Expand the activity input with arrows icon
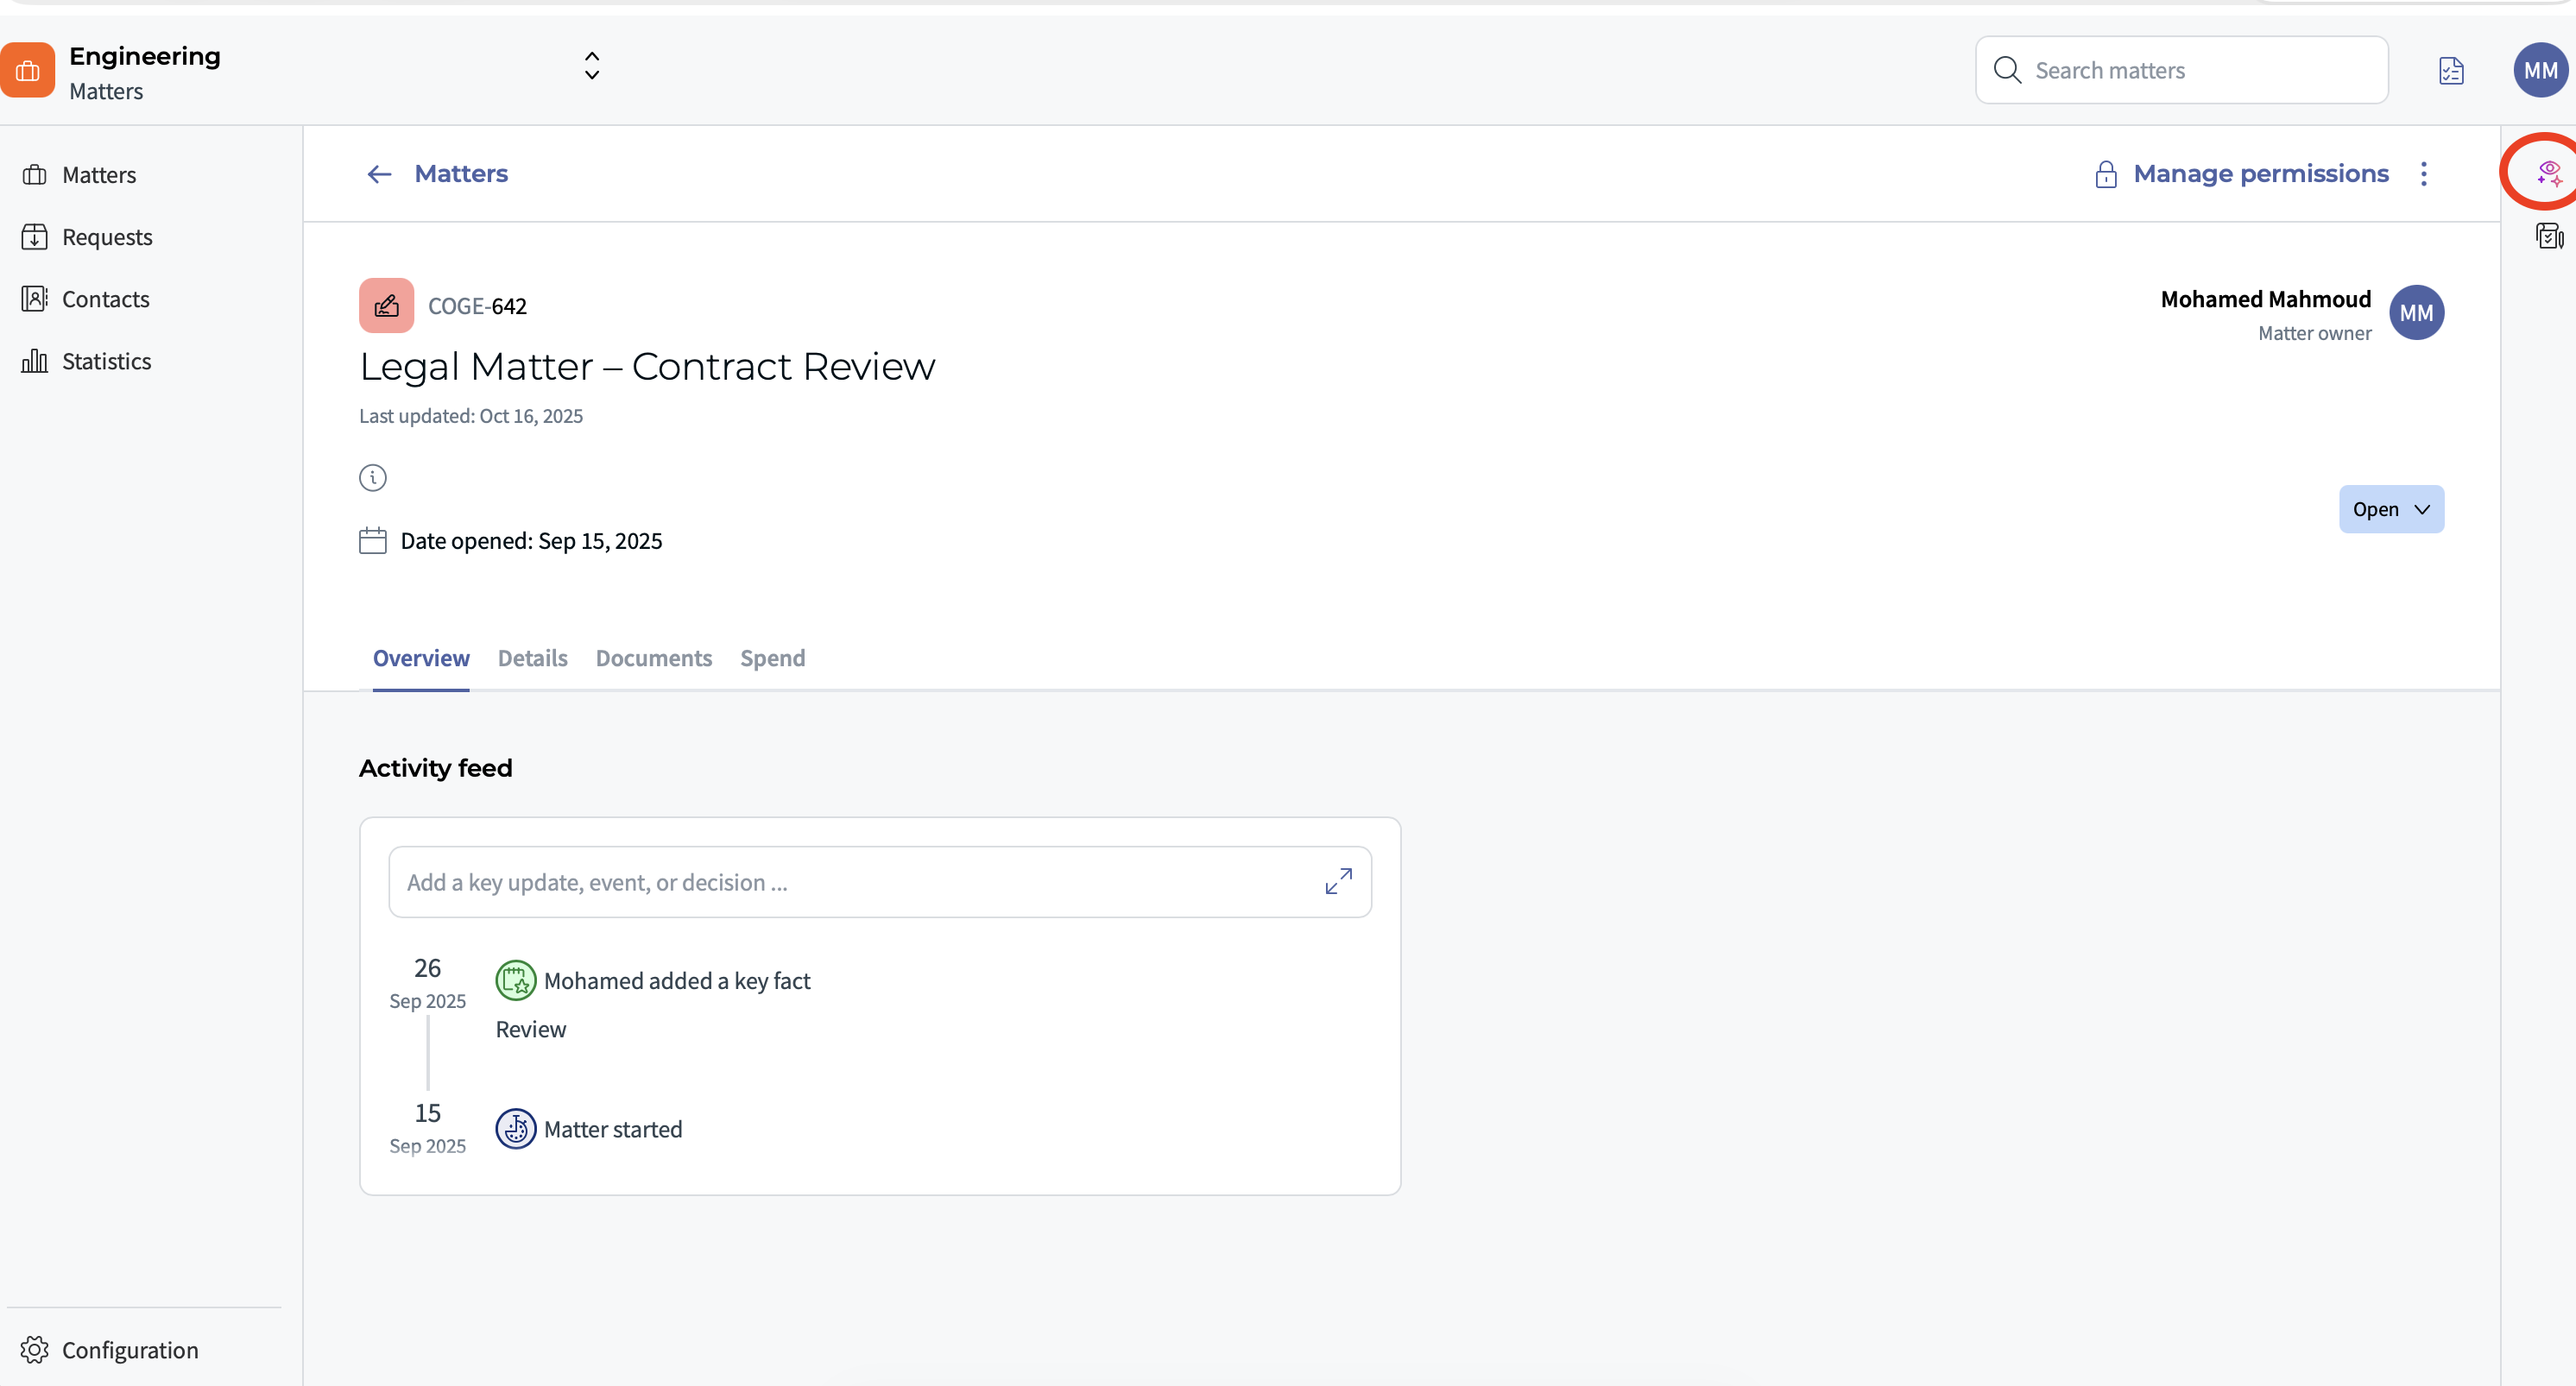This screenshot has height=1386, width=2576. (1338, 881)
